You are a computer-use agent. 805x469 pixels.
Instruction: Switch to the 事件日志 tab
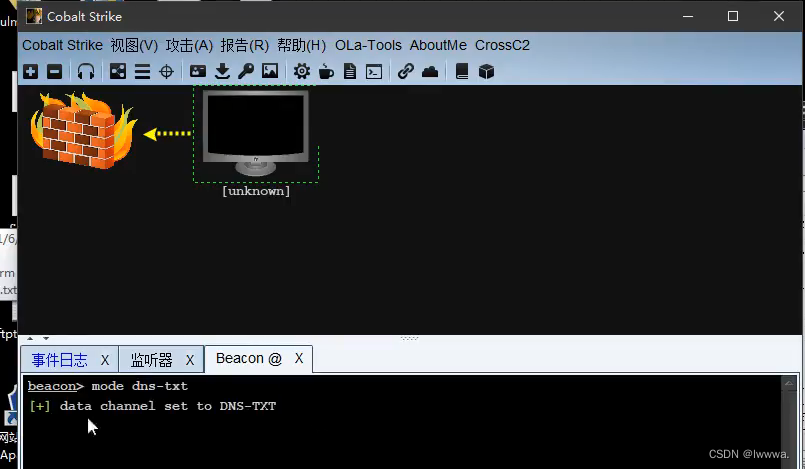pos(60,360)
